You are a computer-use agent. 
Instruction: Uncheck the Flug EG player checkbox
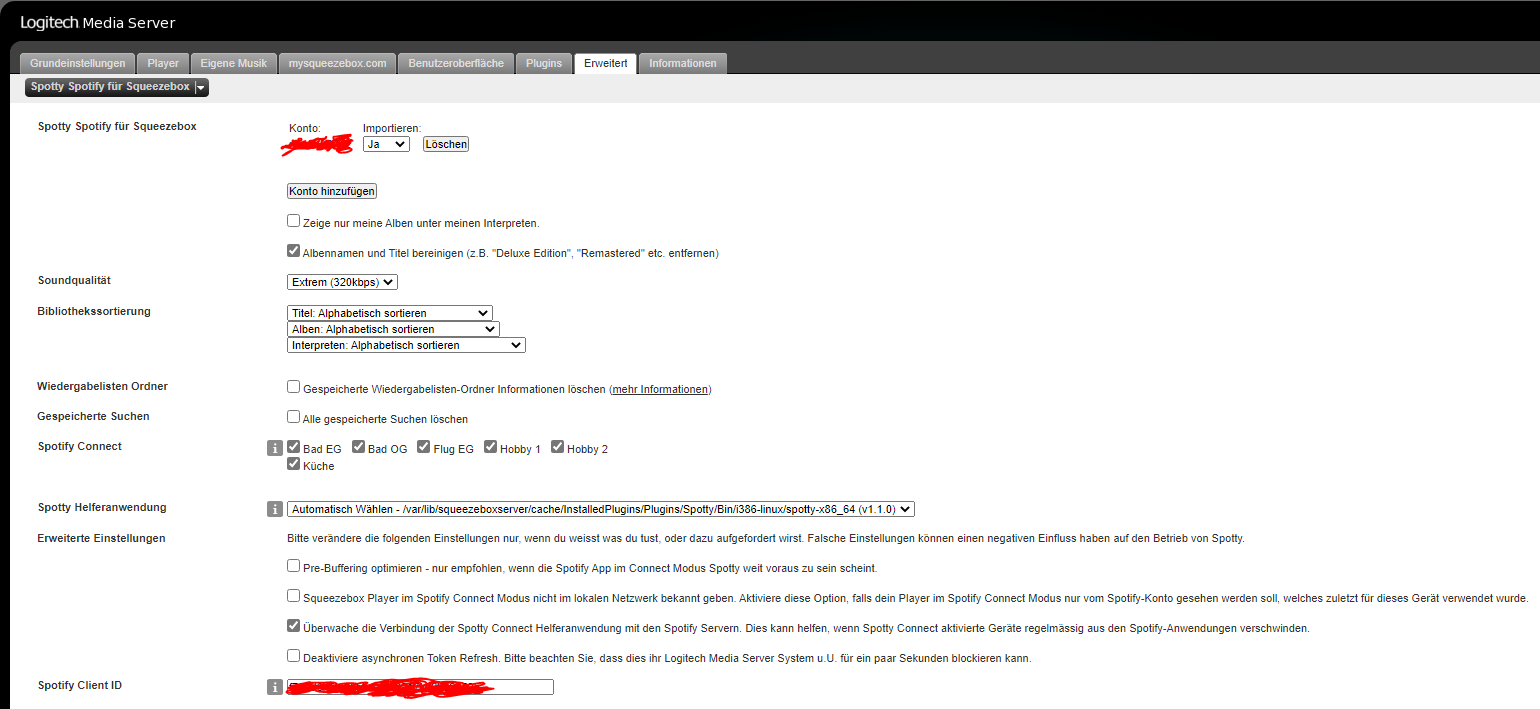click(x=424, y=447)
